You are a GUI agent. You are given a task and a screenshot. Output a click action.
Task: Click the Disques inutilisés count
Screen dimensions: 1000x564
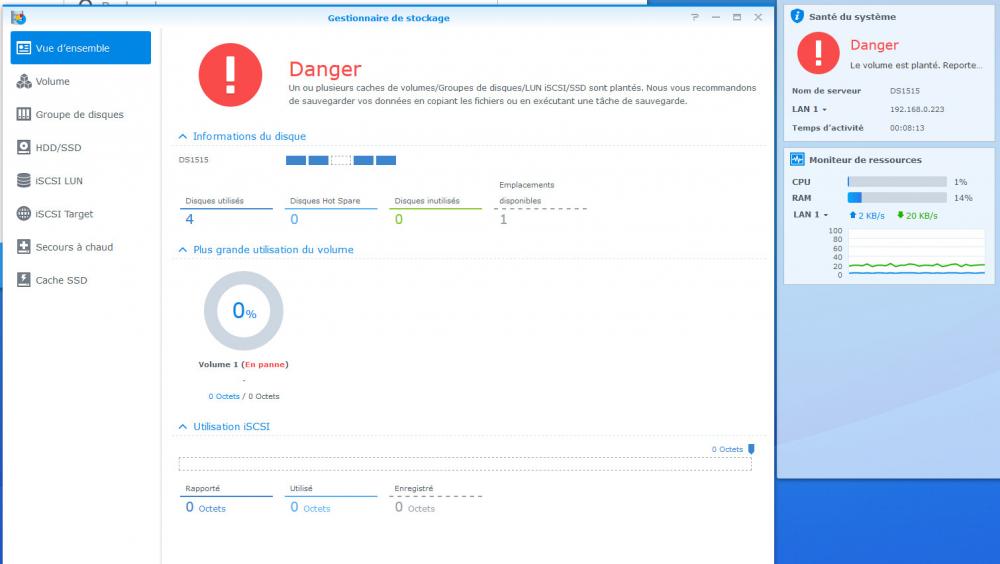coord(399,219)
